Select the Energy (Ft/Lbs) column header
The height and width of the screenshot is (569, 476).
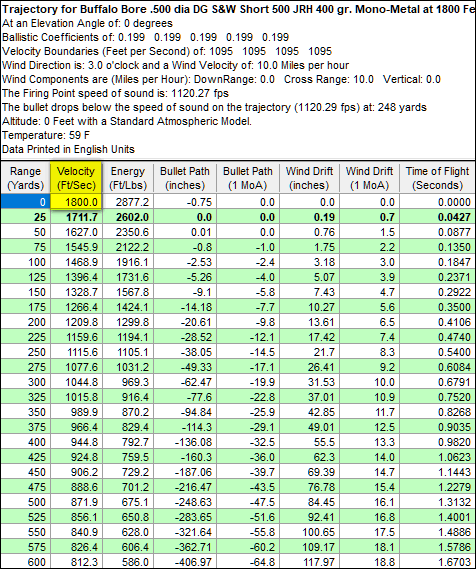coord(128,178)
